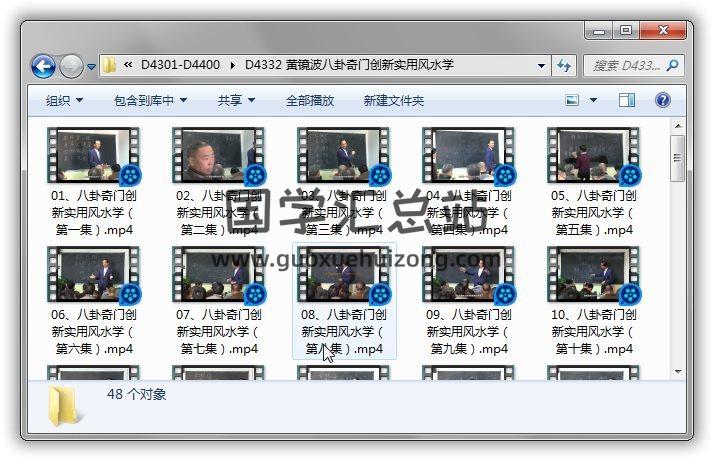Viewport: 714px width, 461px height.
Task: Select the D4332 folder breadcrumb
Action: (349, 65)
